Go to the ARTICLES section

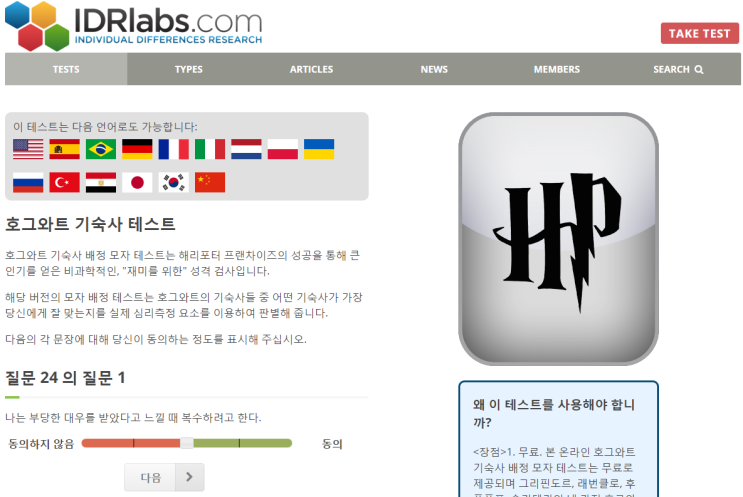(311, 69)
